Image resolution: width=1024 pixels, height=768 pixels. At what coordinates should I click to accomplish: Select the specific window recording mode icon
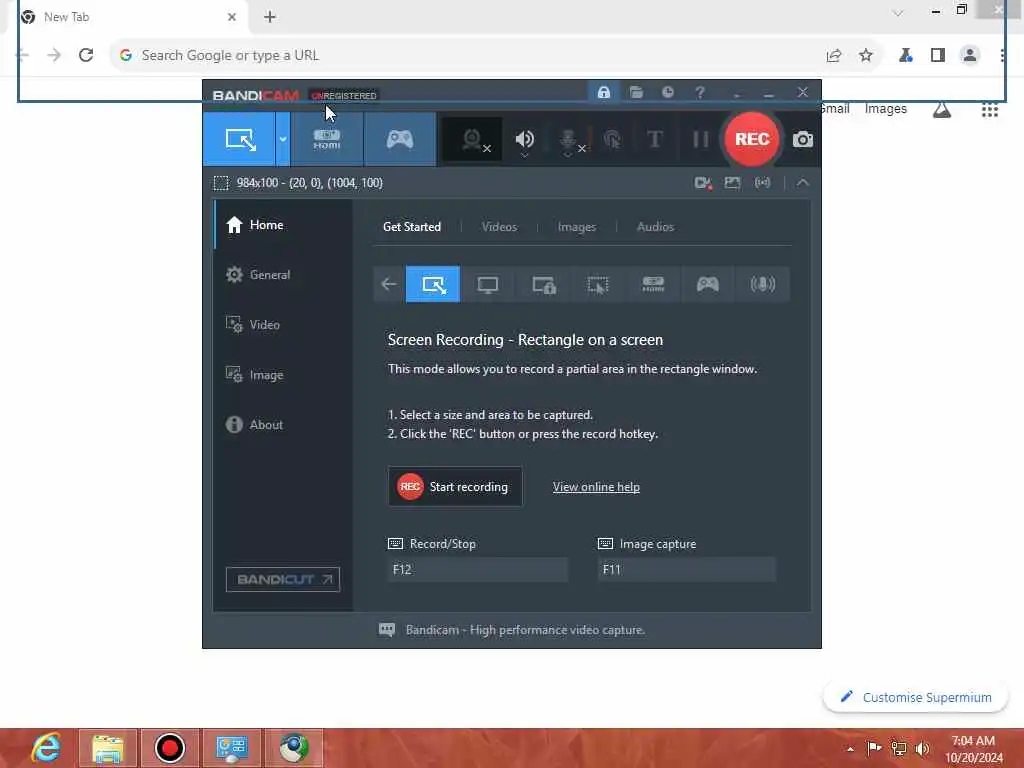543,284
